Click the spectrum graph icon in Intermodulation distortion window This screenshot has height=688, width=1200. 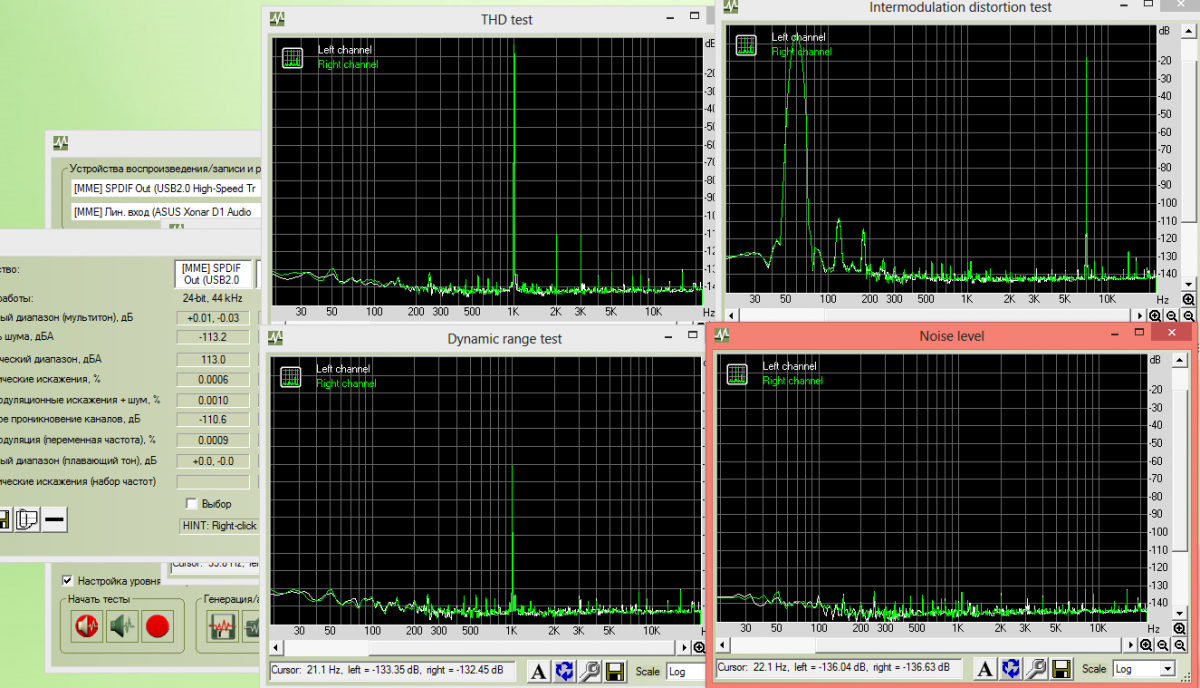point(745,44)
